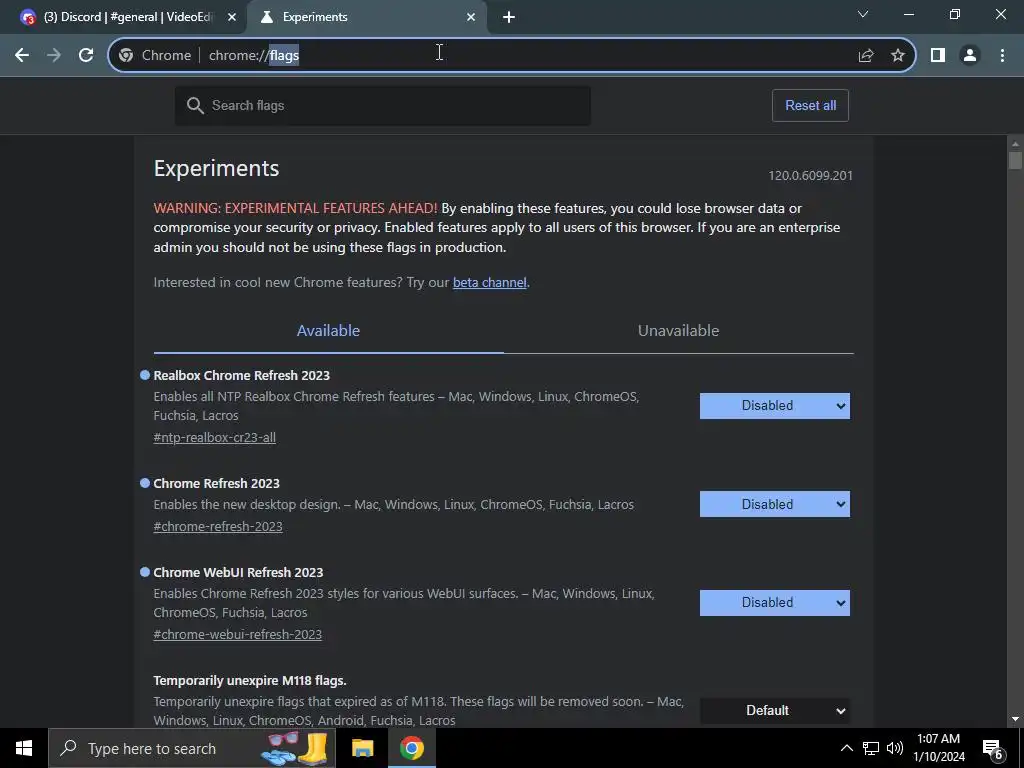Screen dimensions: 1024x768
Task: Open the profile avatar menu
Action: click(970, 56)
